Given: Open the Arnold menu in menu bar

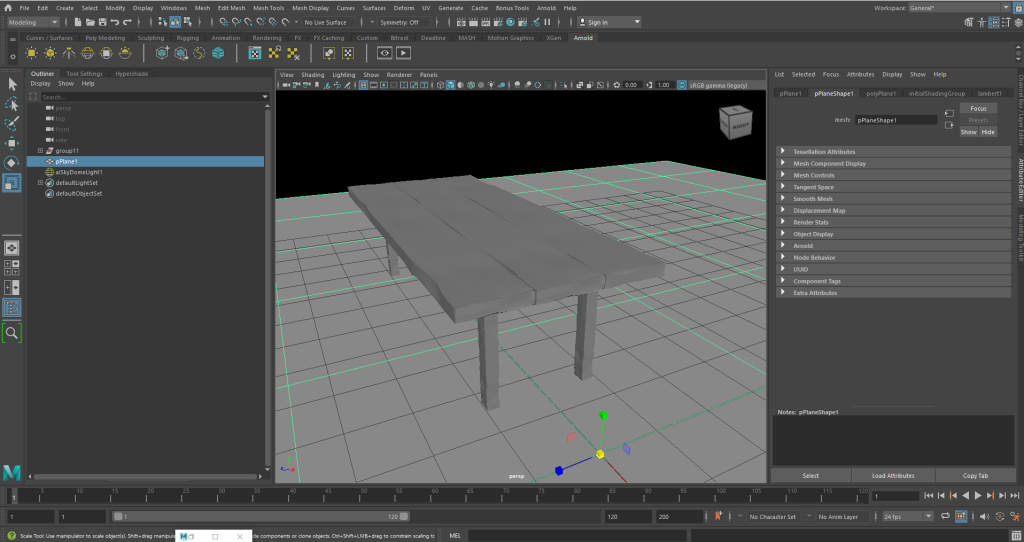Looking at the screenshot, I should click(546, 8).
